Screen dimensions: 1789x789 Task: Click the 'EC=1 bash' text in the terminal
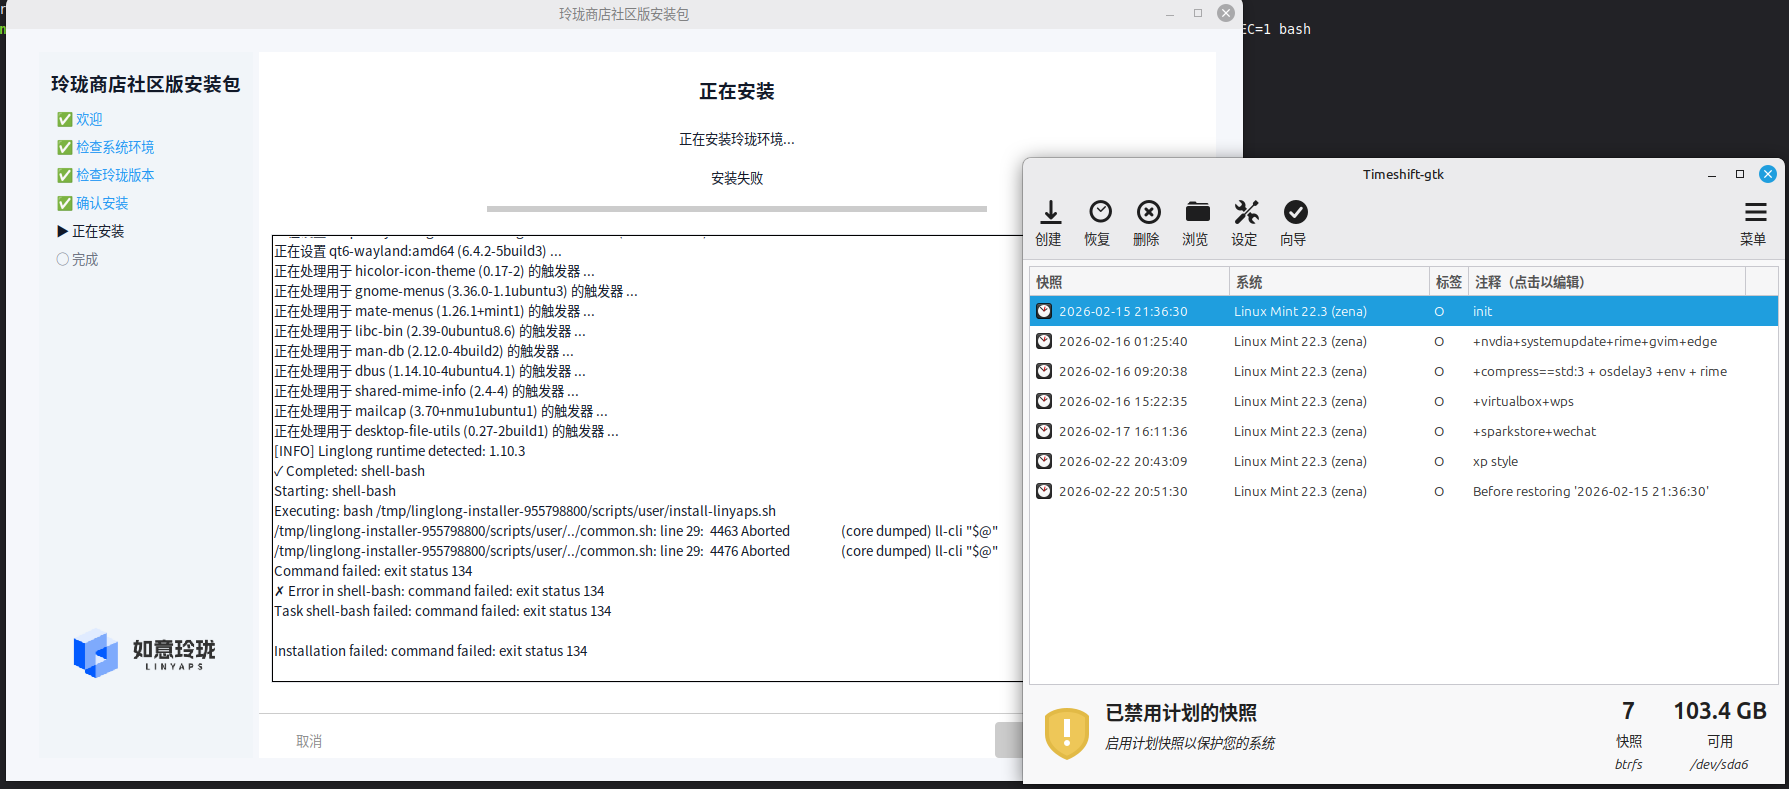pyautogui.click(x=1277, y=29)
